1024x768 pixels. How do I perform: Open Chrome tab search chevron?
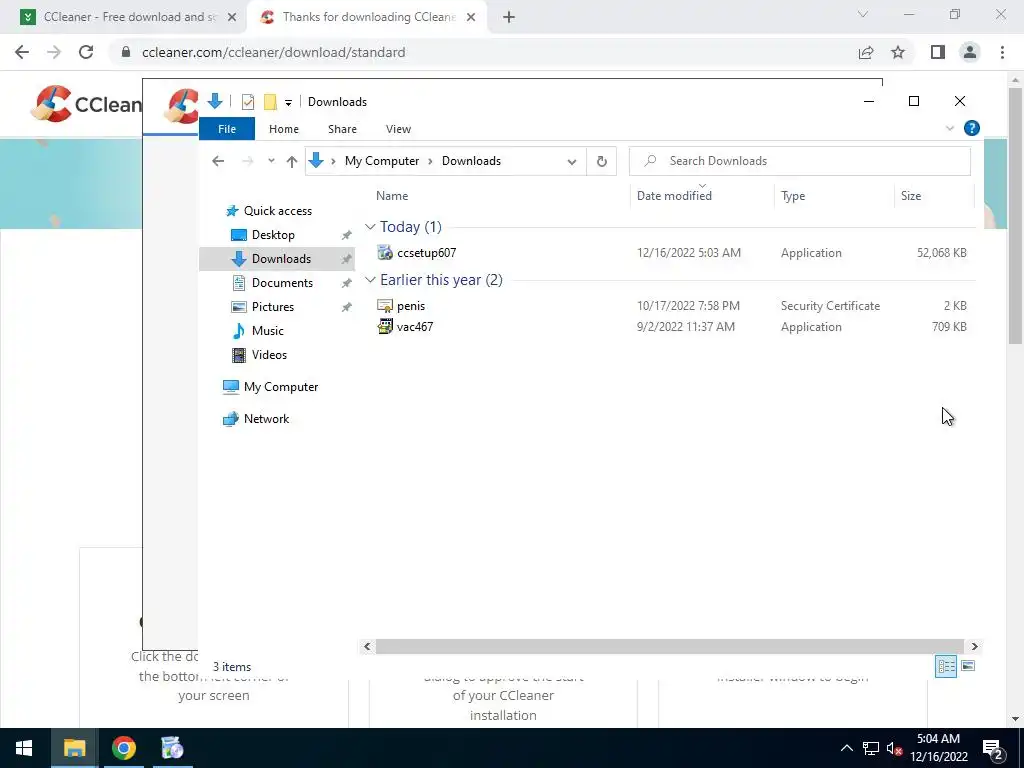(x=863, y=14)
